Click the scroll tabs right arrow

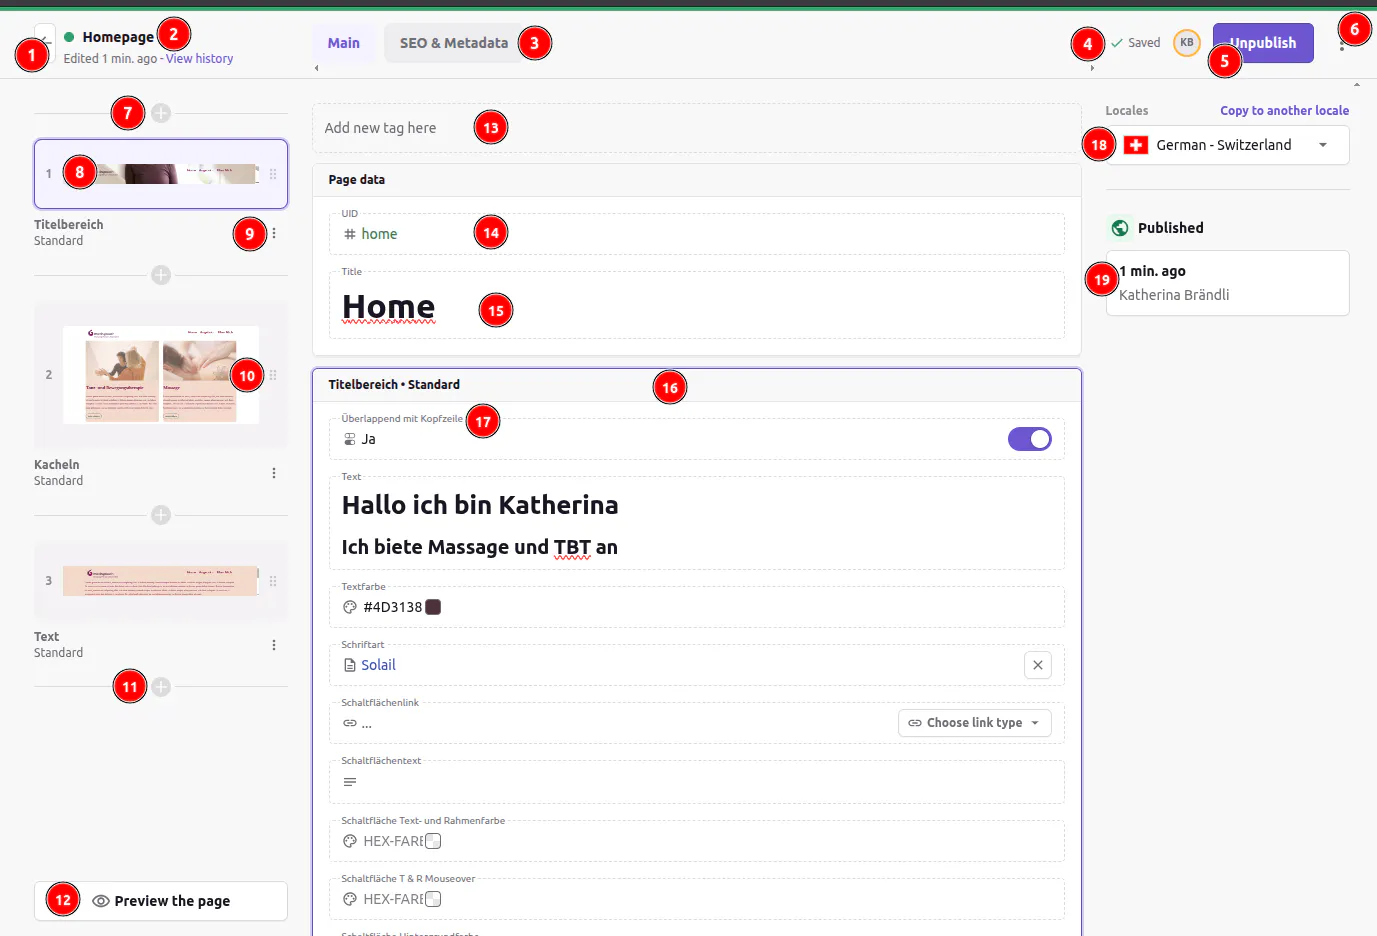(x=1092, y=68)
